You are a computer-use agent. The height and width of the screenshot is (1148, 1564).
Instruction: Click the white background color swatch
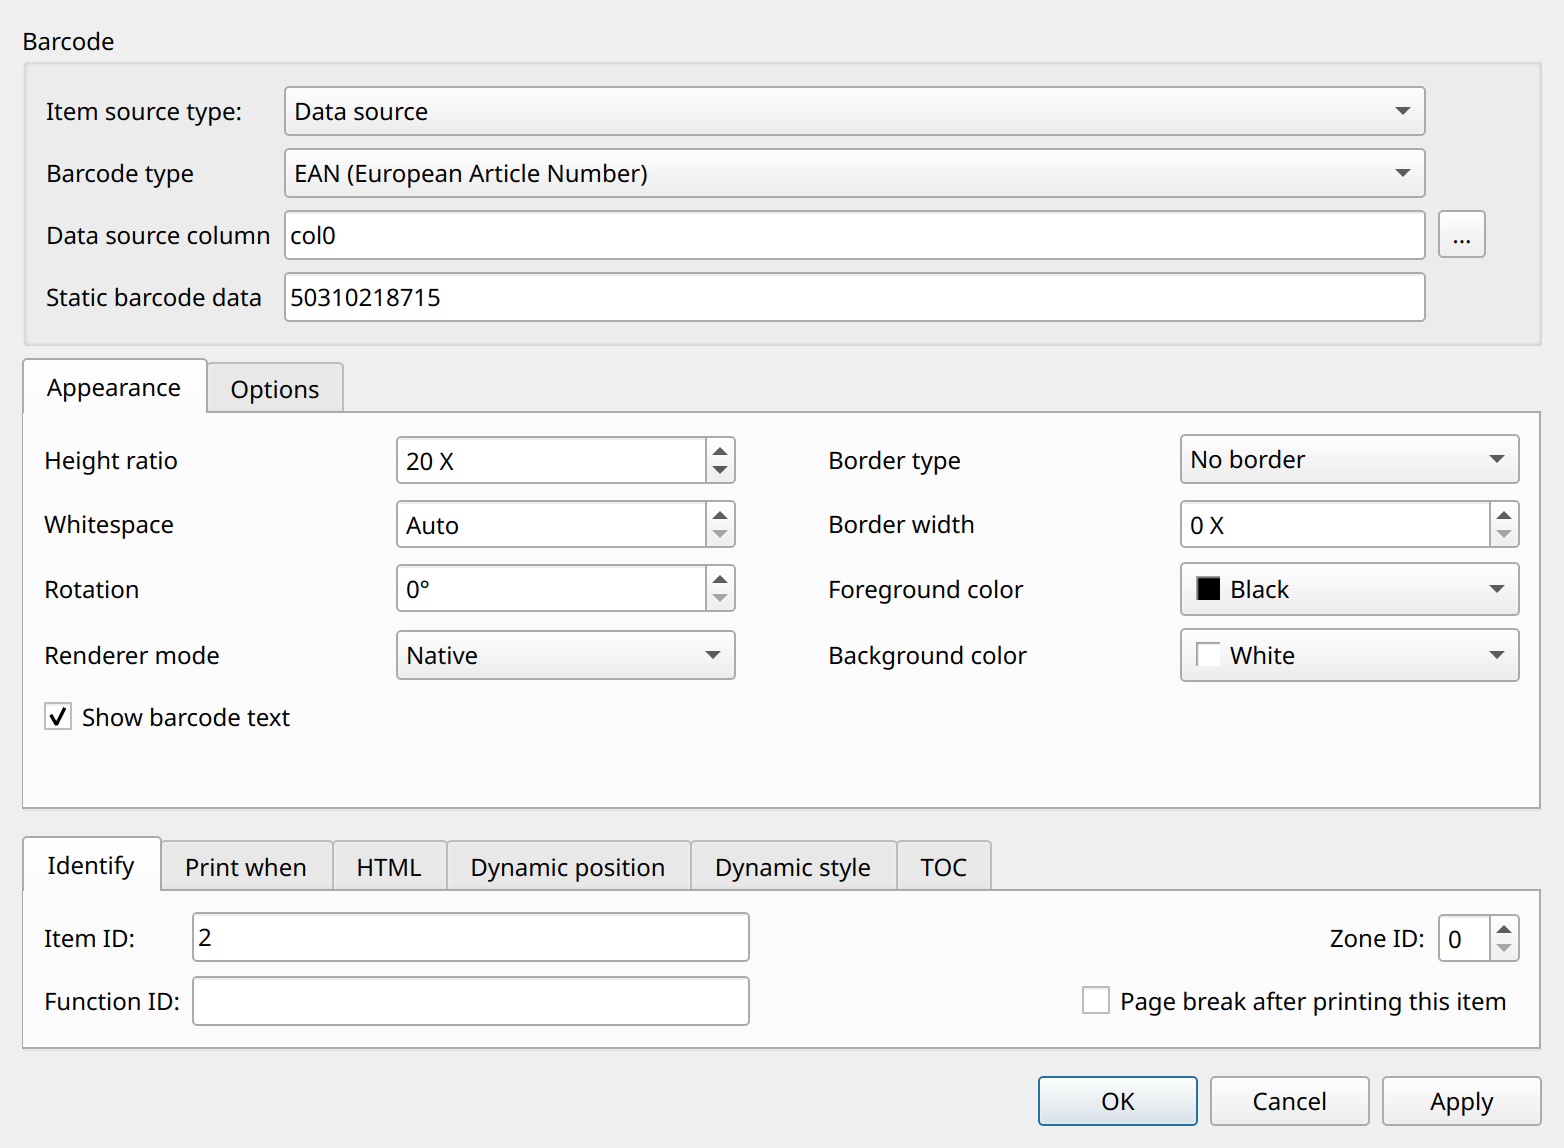pos(1208,655)
